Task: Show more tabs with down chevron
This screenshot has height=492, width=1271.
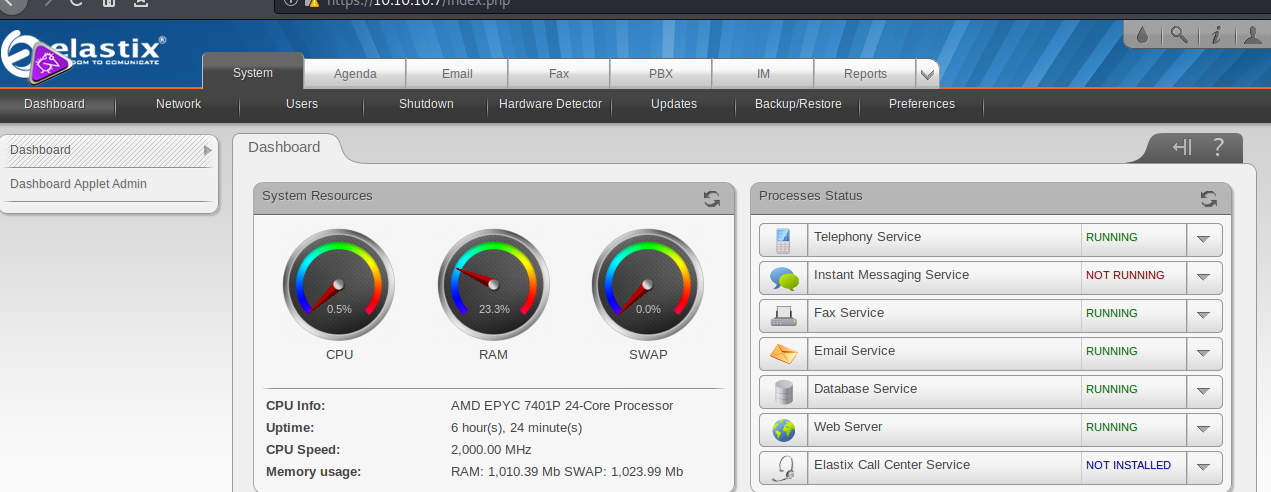Action: [927, 74]
